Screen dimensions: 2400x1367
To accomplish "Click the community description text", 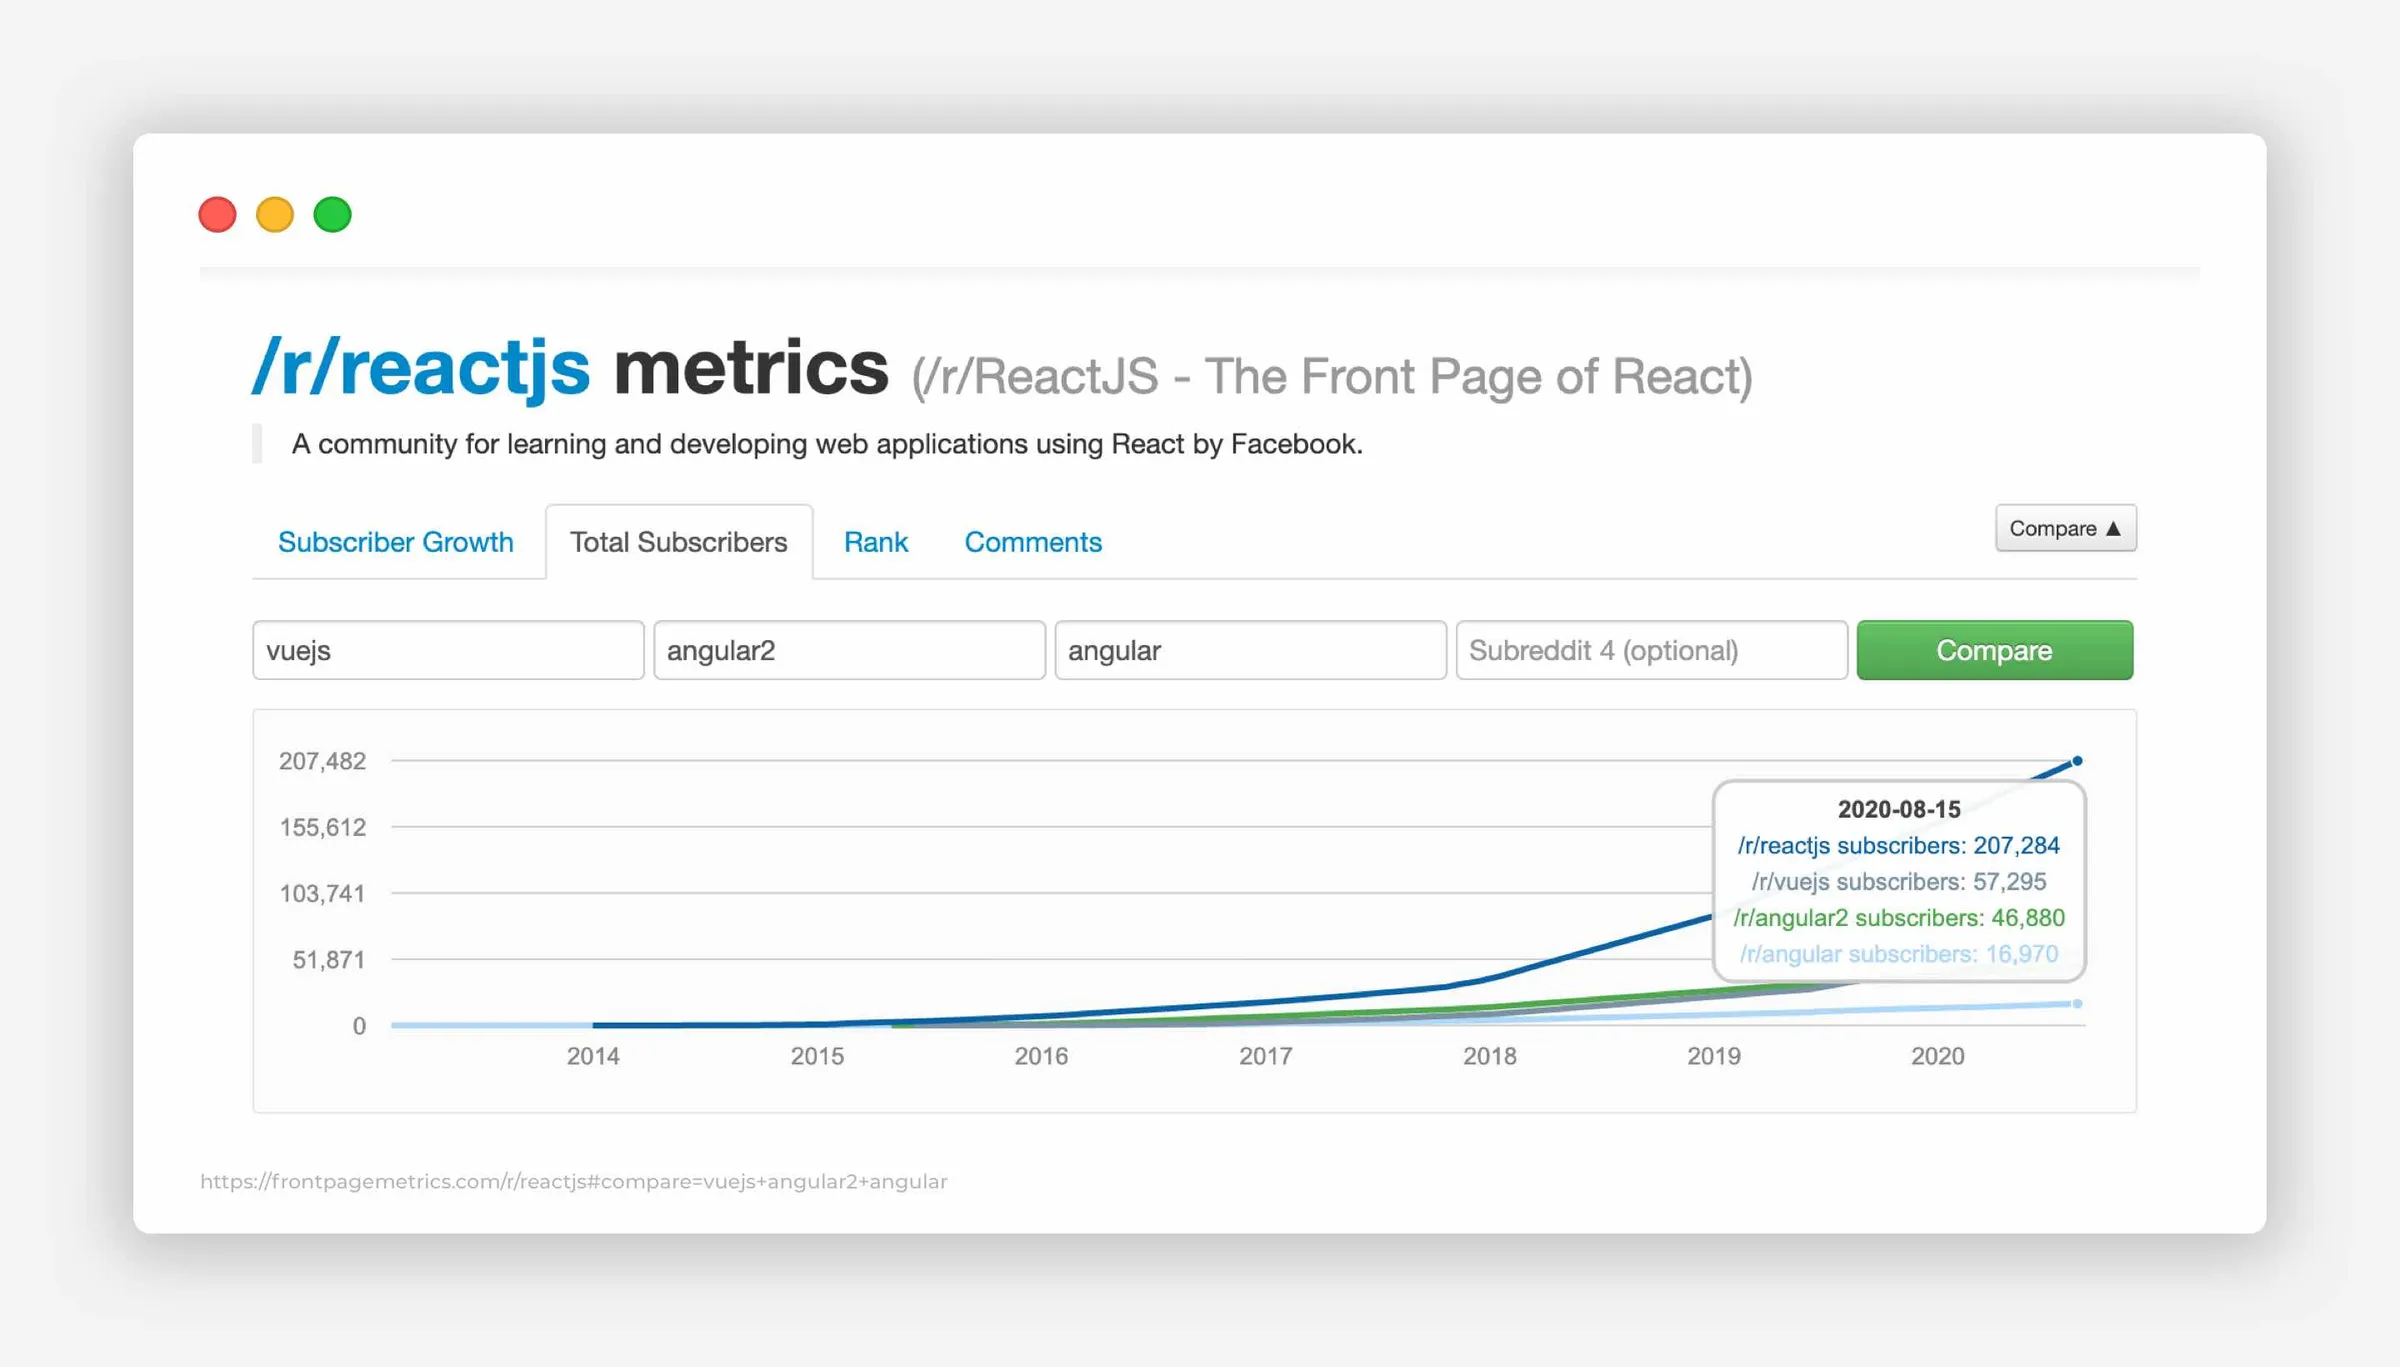I will 827,444.
